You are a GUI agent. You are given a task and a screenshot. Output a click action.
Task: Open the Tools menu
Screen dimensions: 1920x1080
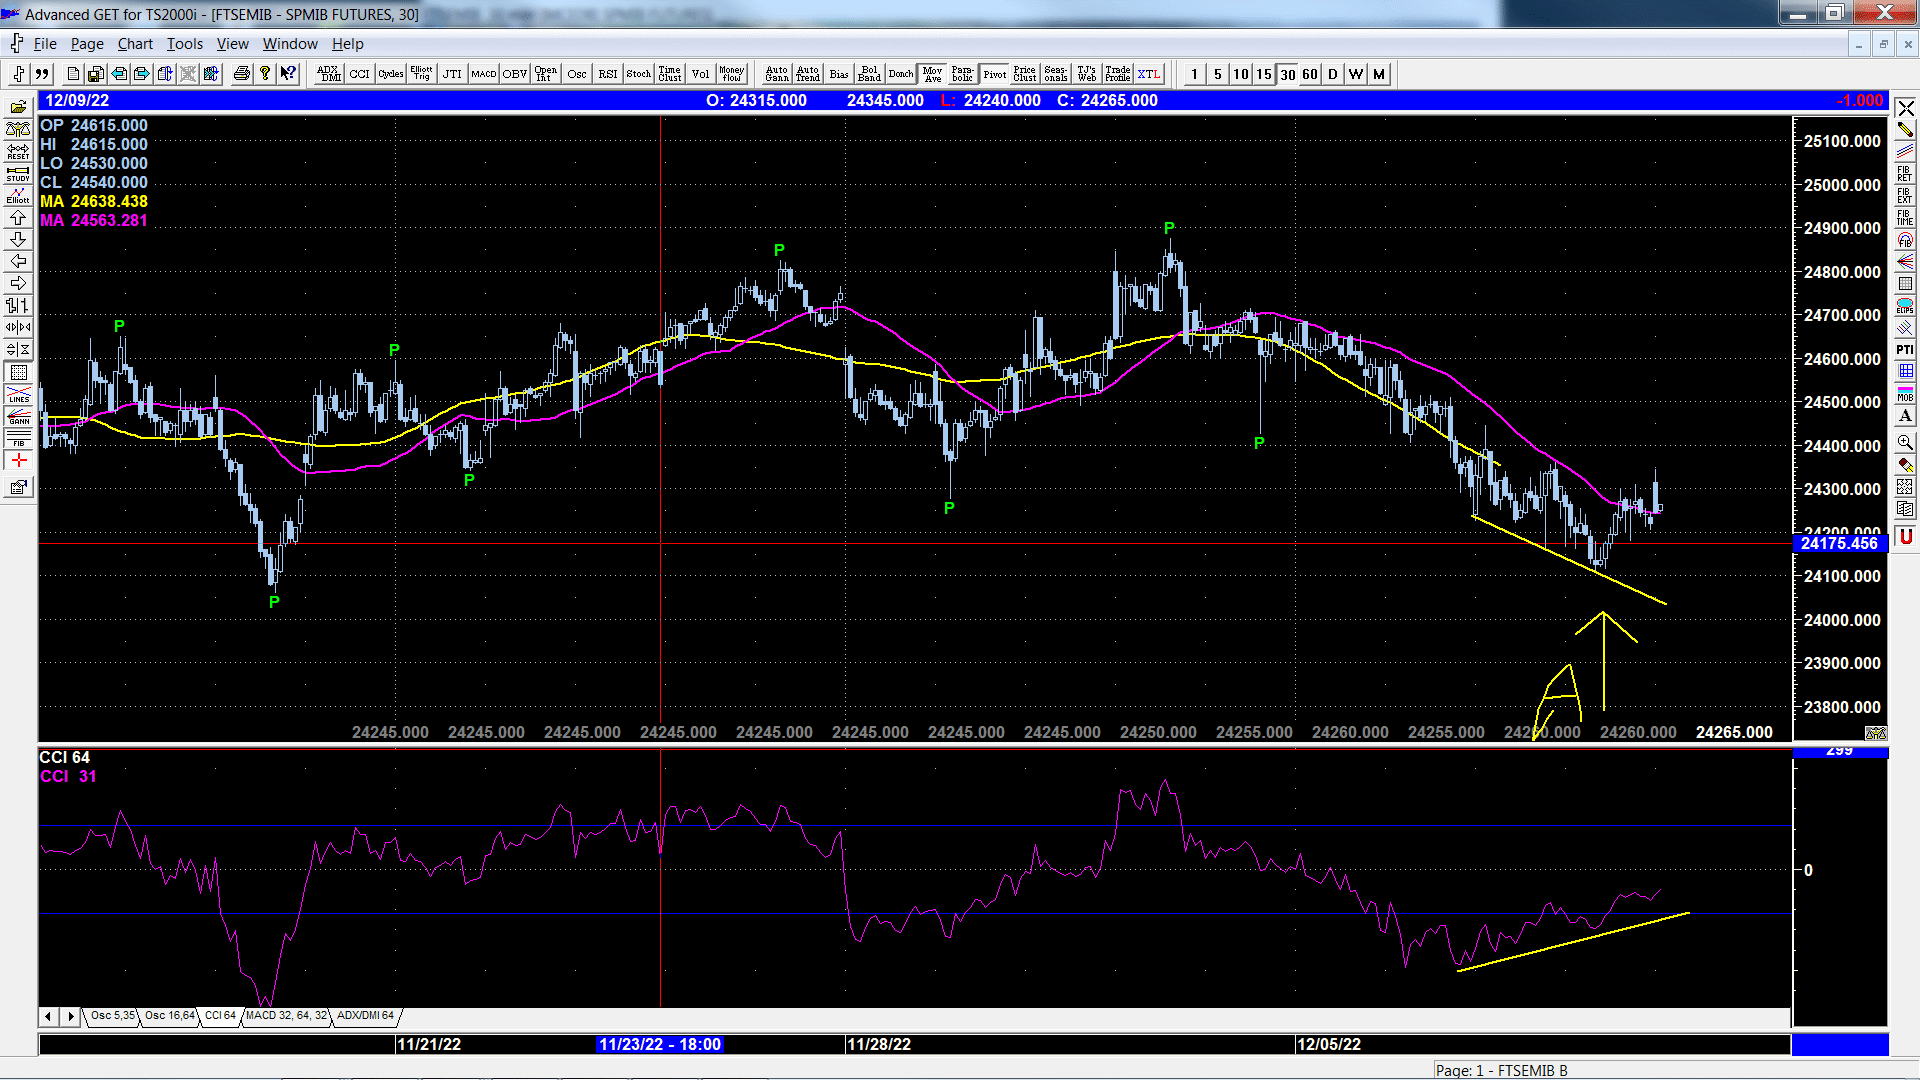click(x=184, y=44)
